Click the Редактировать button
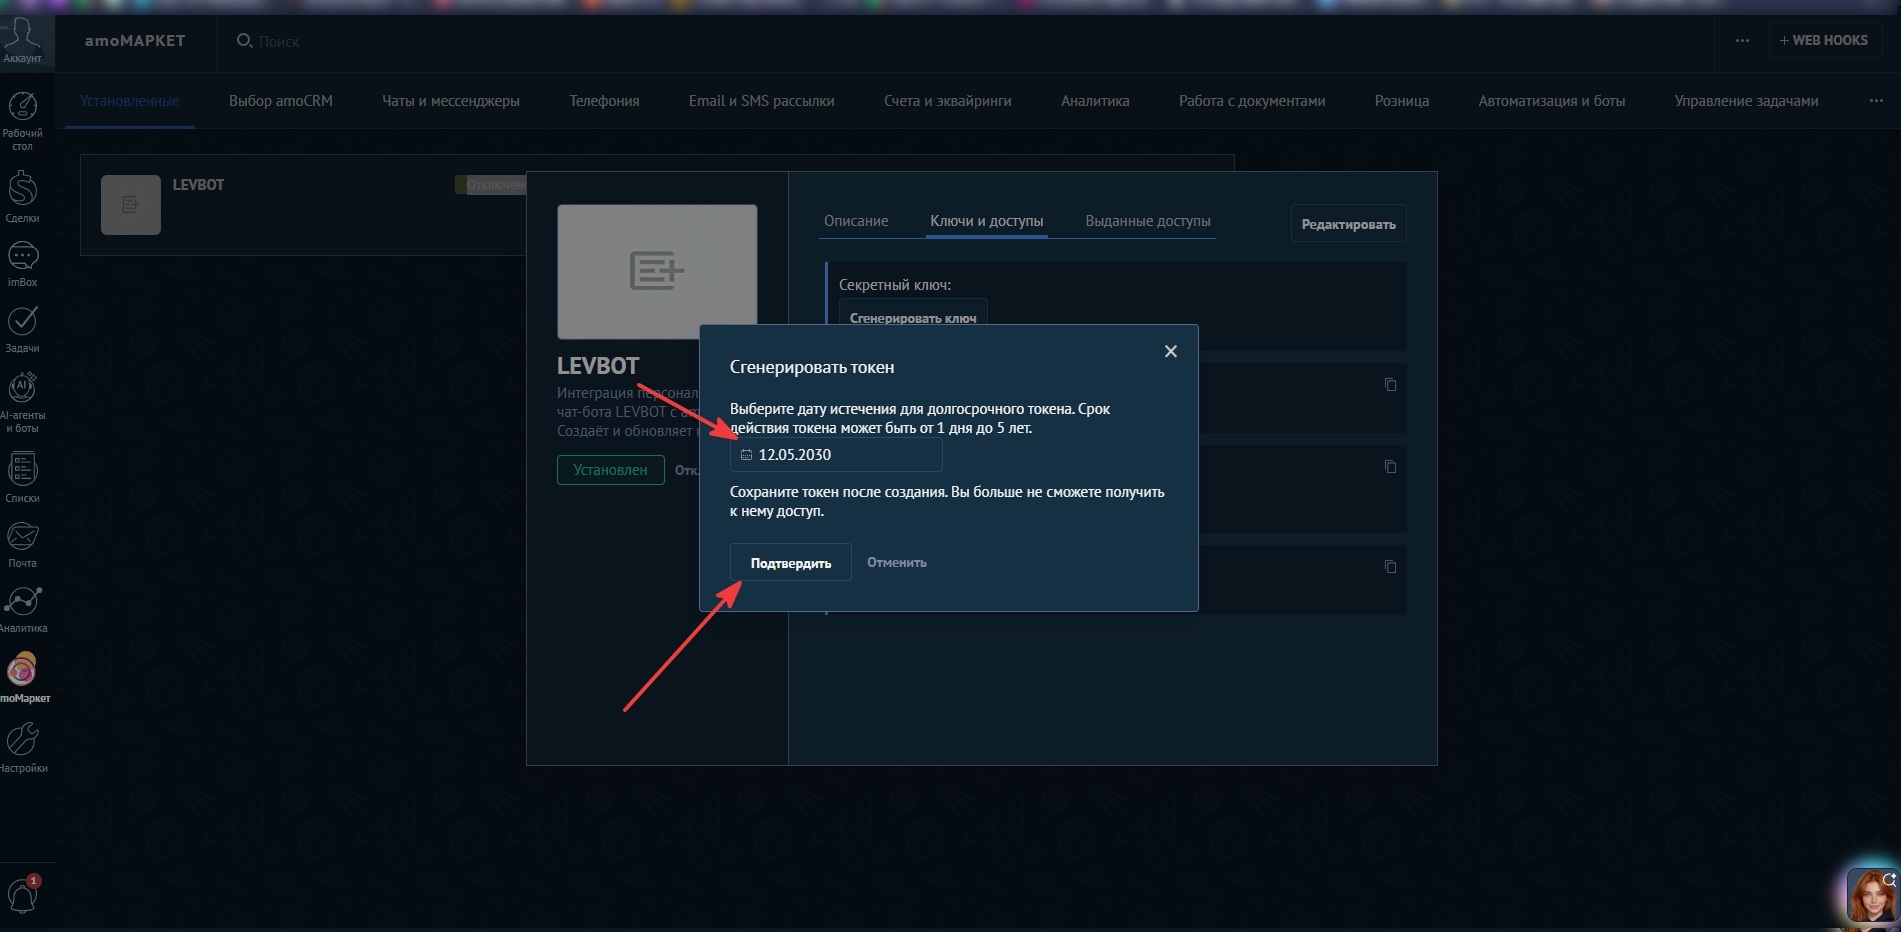The height and width of the screenshot is (932, 1901). (x=1349, y=224)
